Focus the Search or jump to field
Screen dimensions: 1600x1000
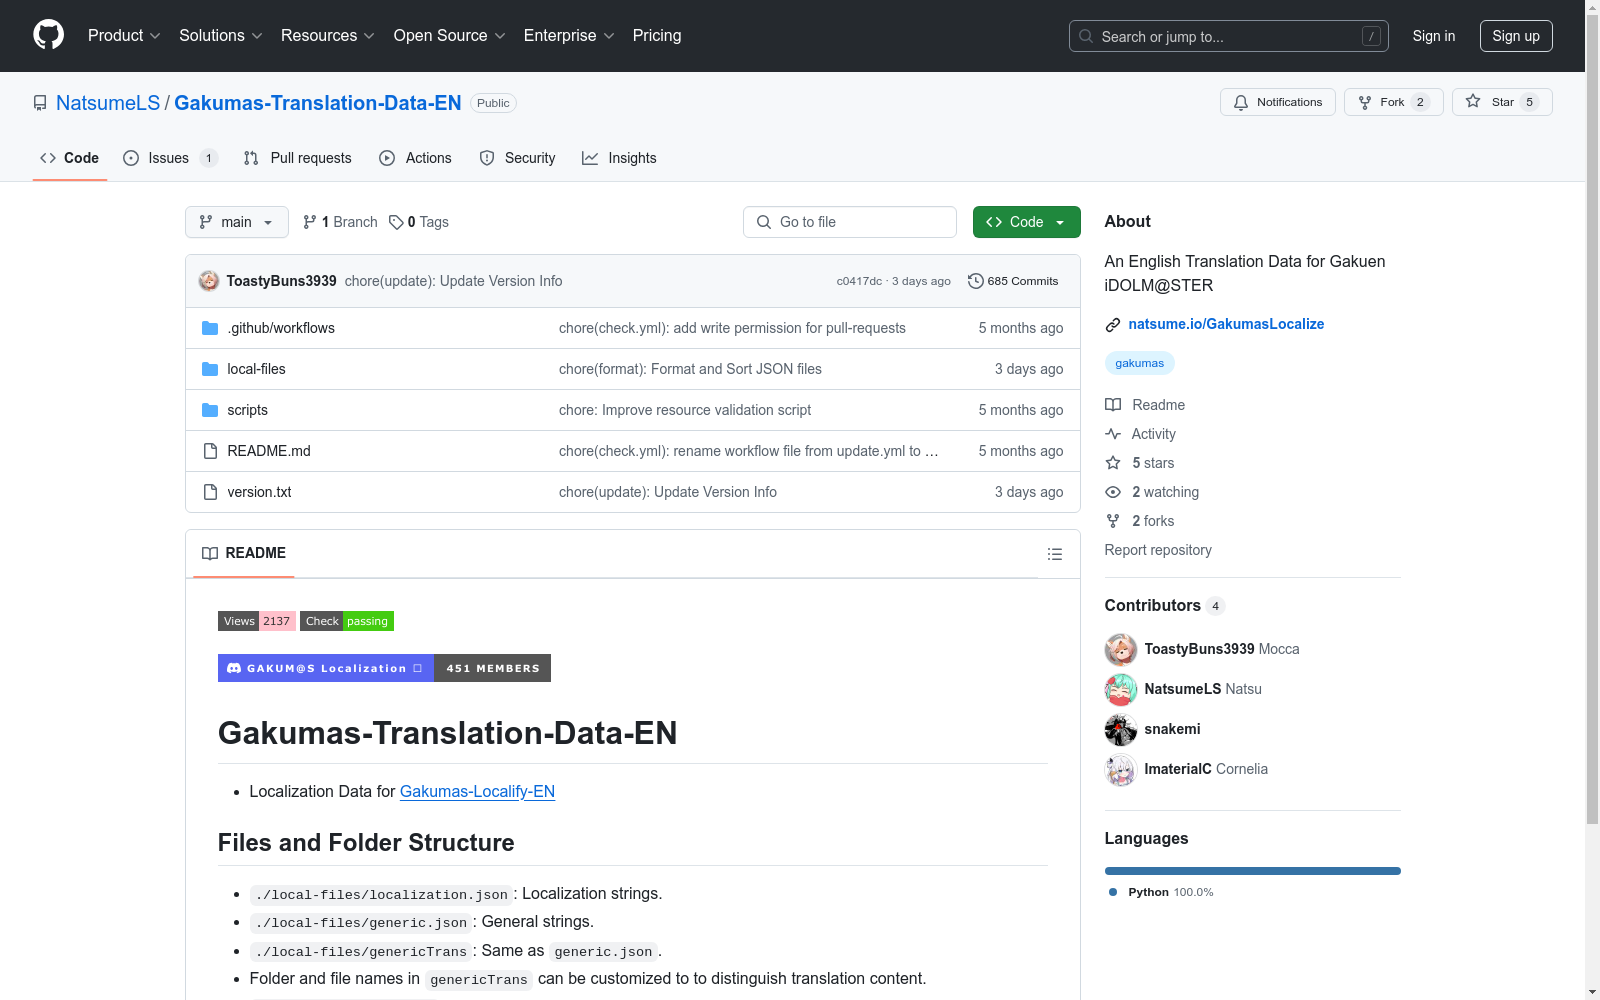1229,36
